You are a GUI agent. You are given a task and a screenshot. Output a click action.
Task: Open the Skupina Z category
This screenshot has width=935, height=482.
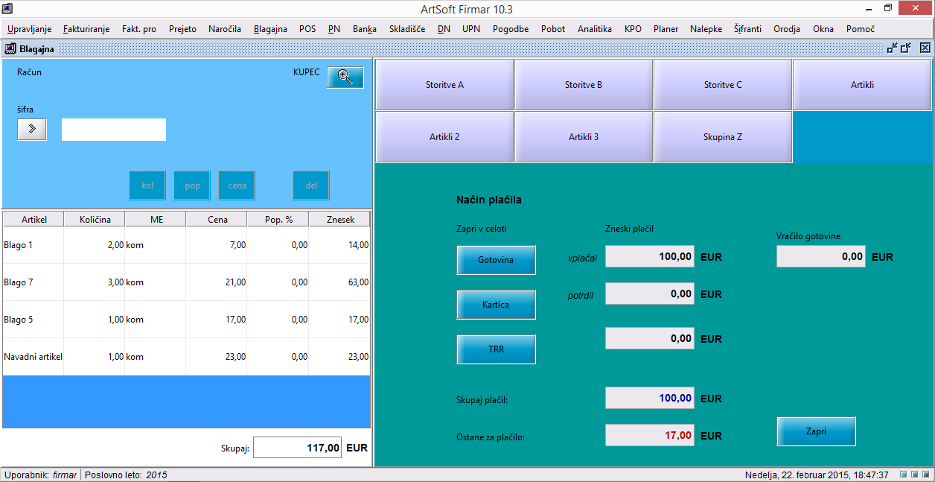point(722,137)
